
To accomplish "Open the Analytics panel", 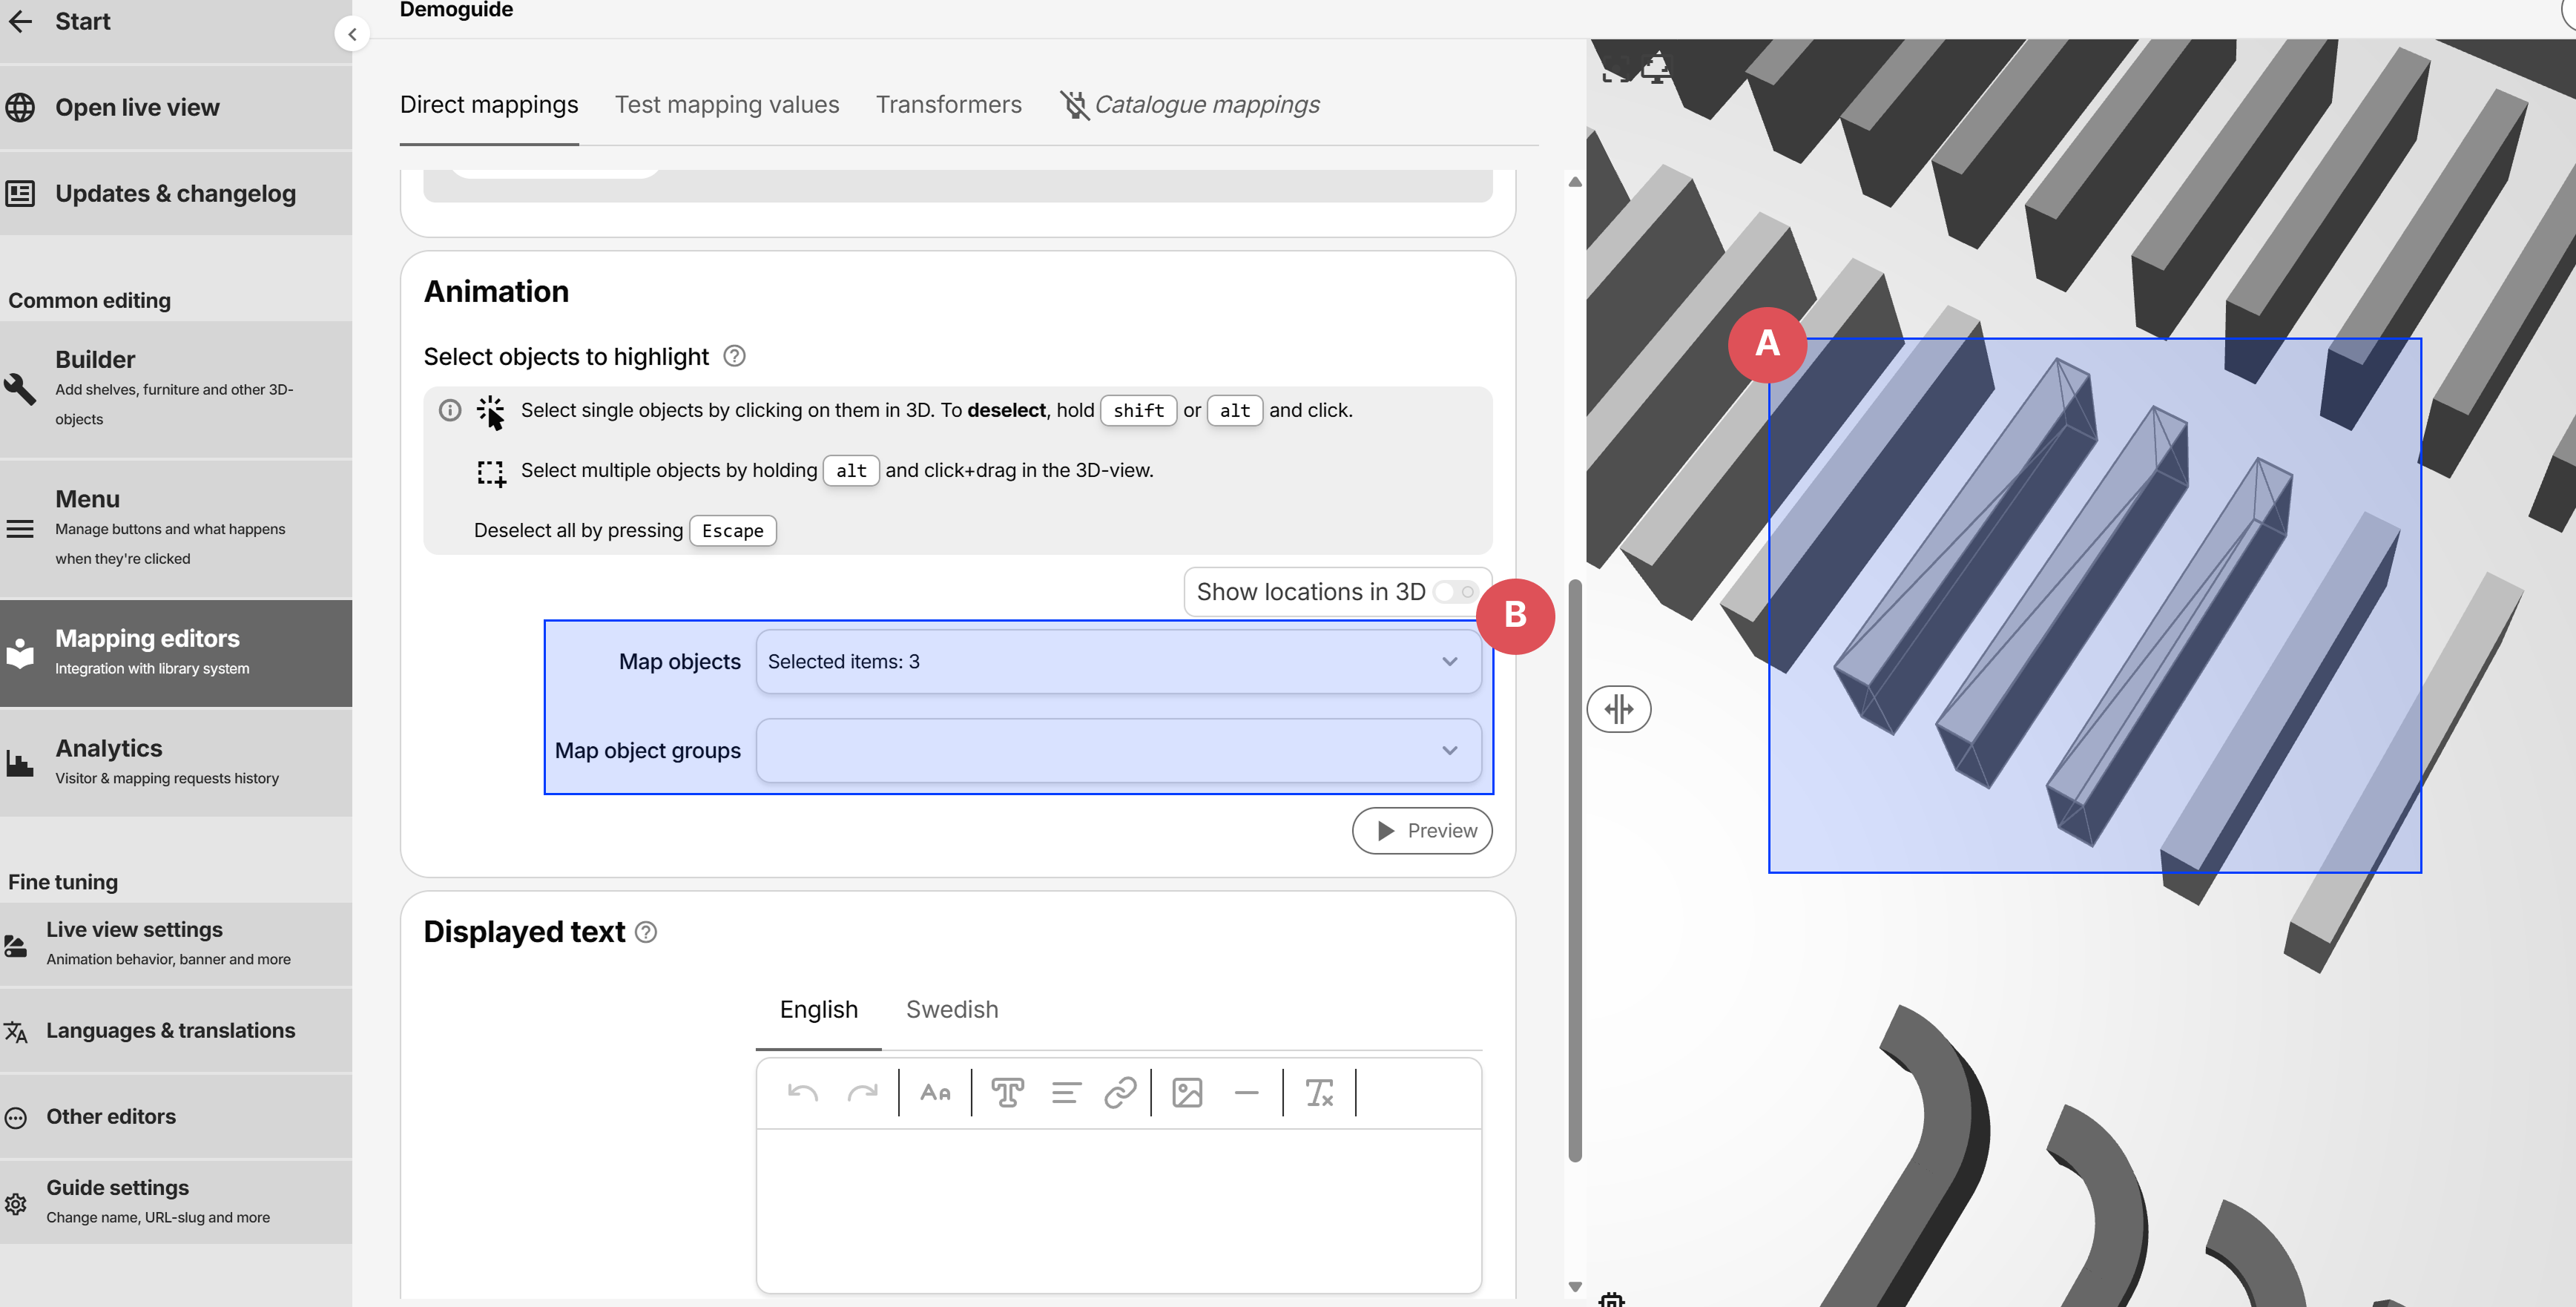I will tap(109, 748).
